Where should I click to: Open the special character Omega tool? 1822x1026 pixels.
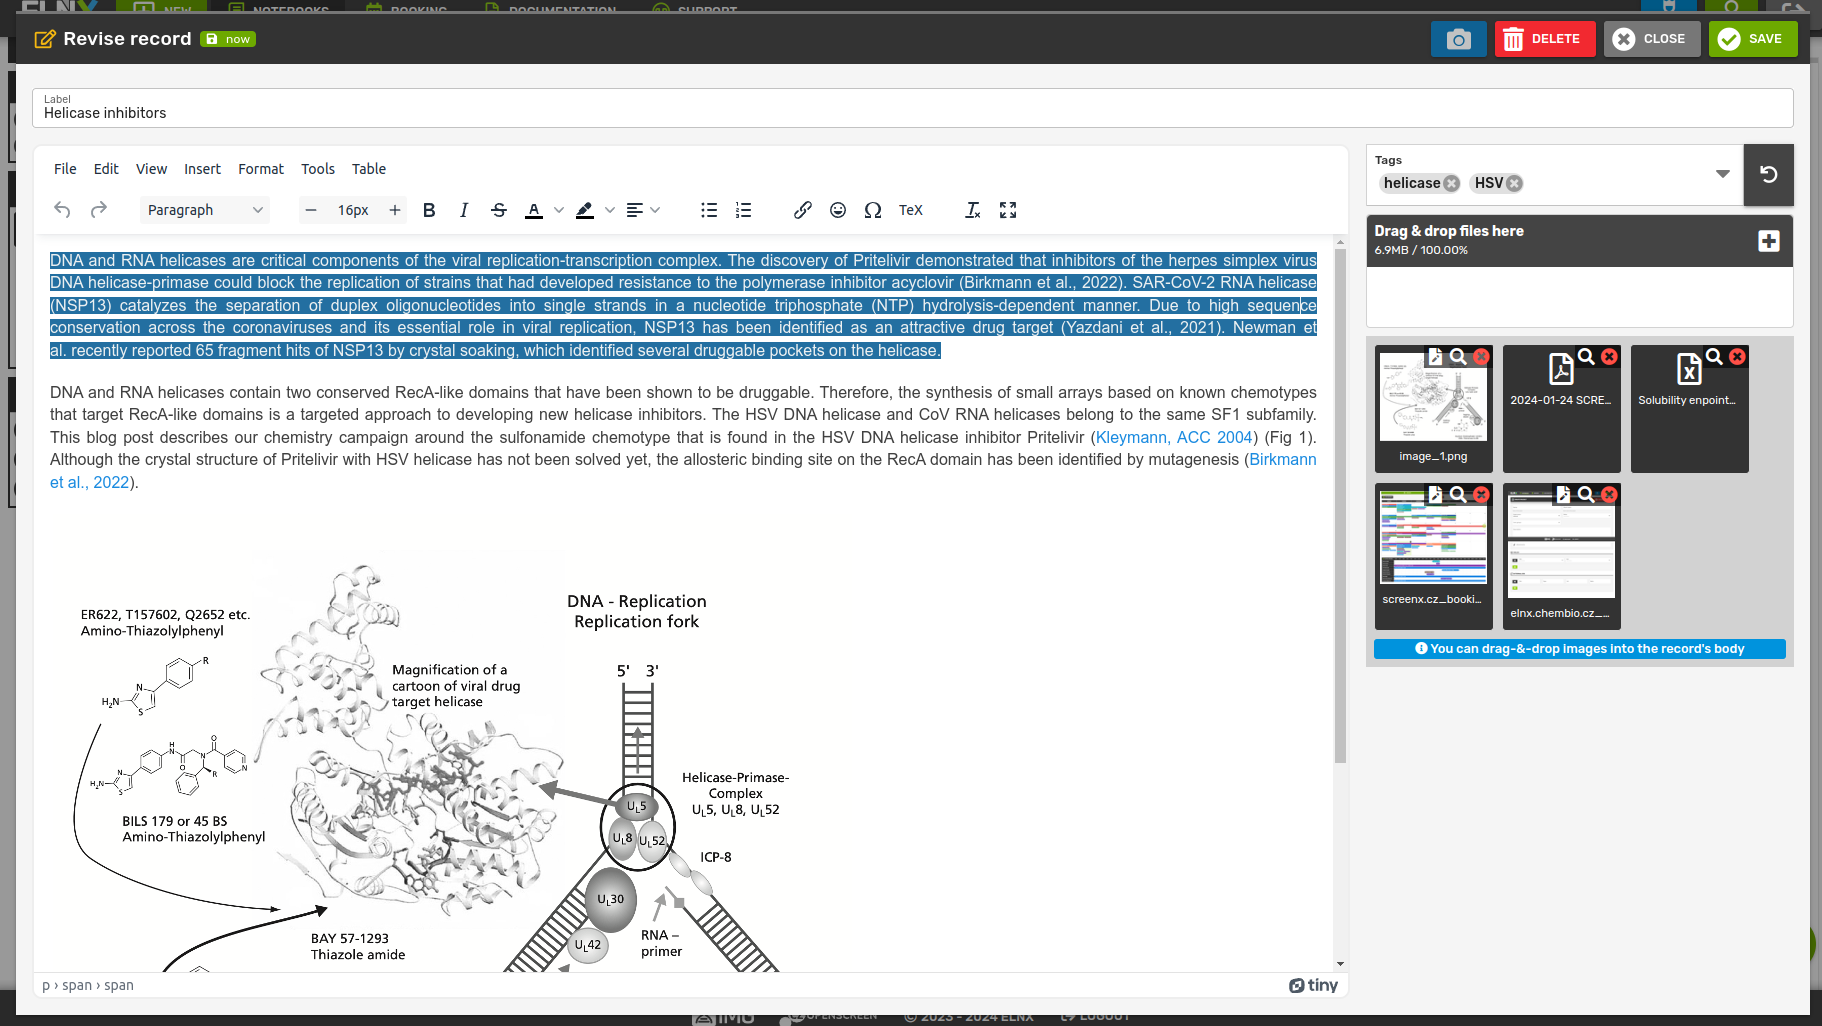click(873, 210)
